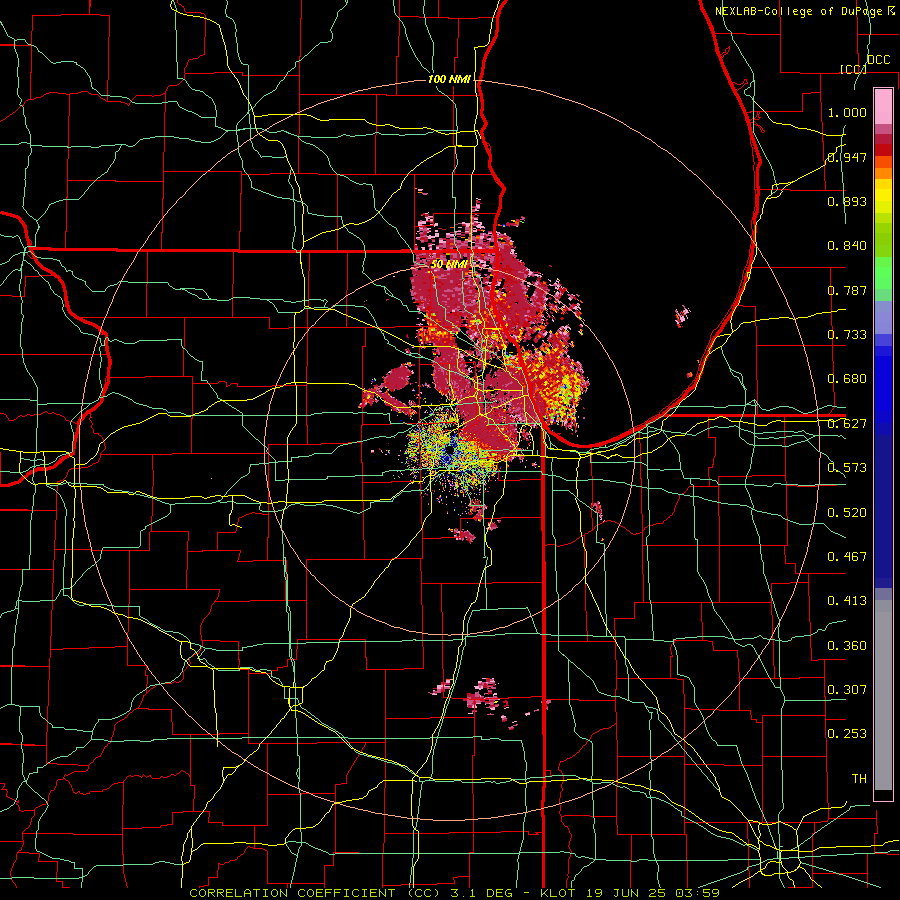Pick the bright blue swatch beside 0.680
900x900 pixels.
(x=883, y=382)
